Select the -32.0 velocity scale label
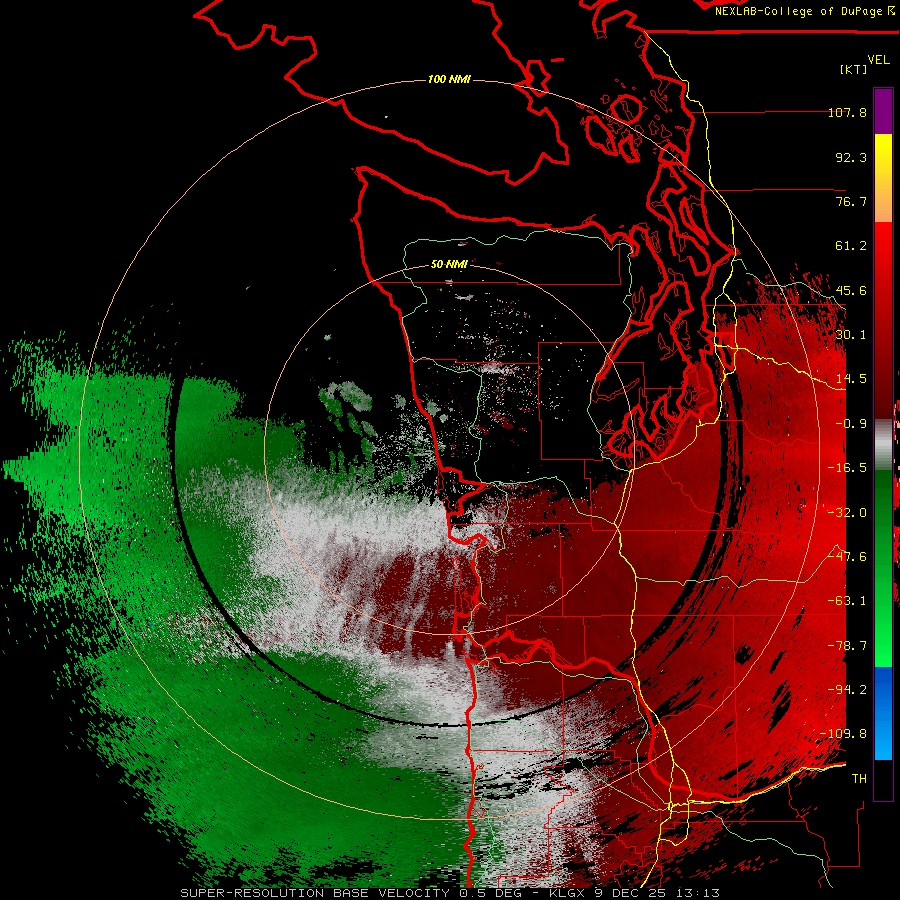The image size is (900, 900). (x=847, y=513)
